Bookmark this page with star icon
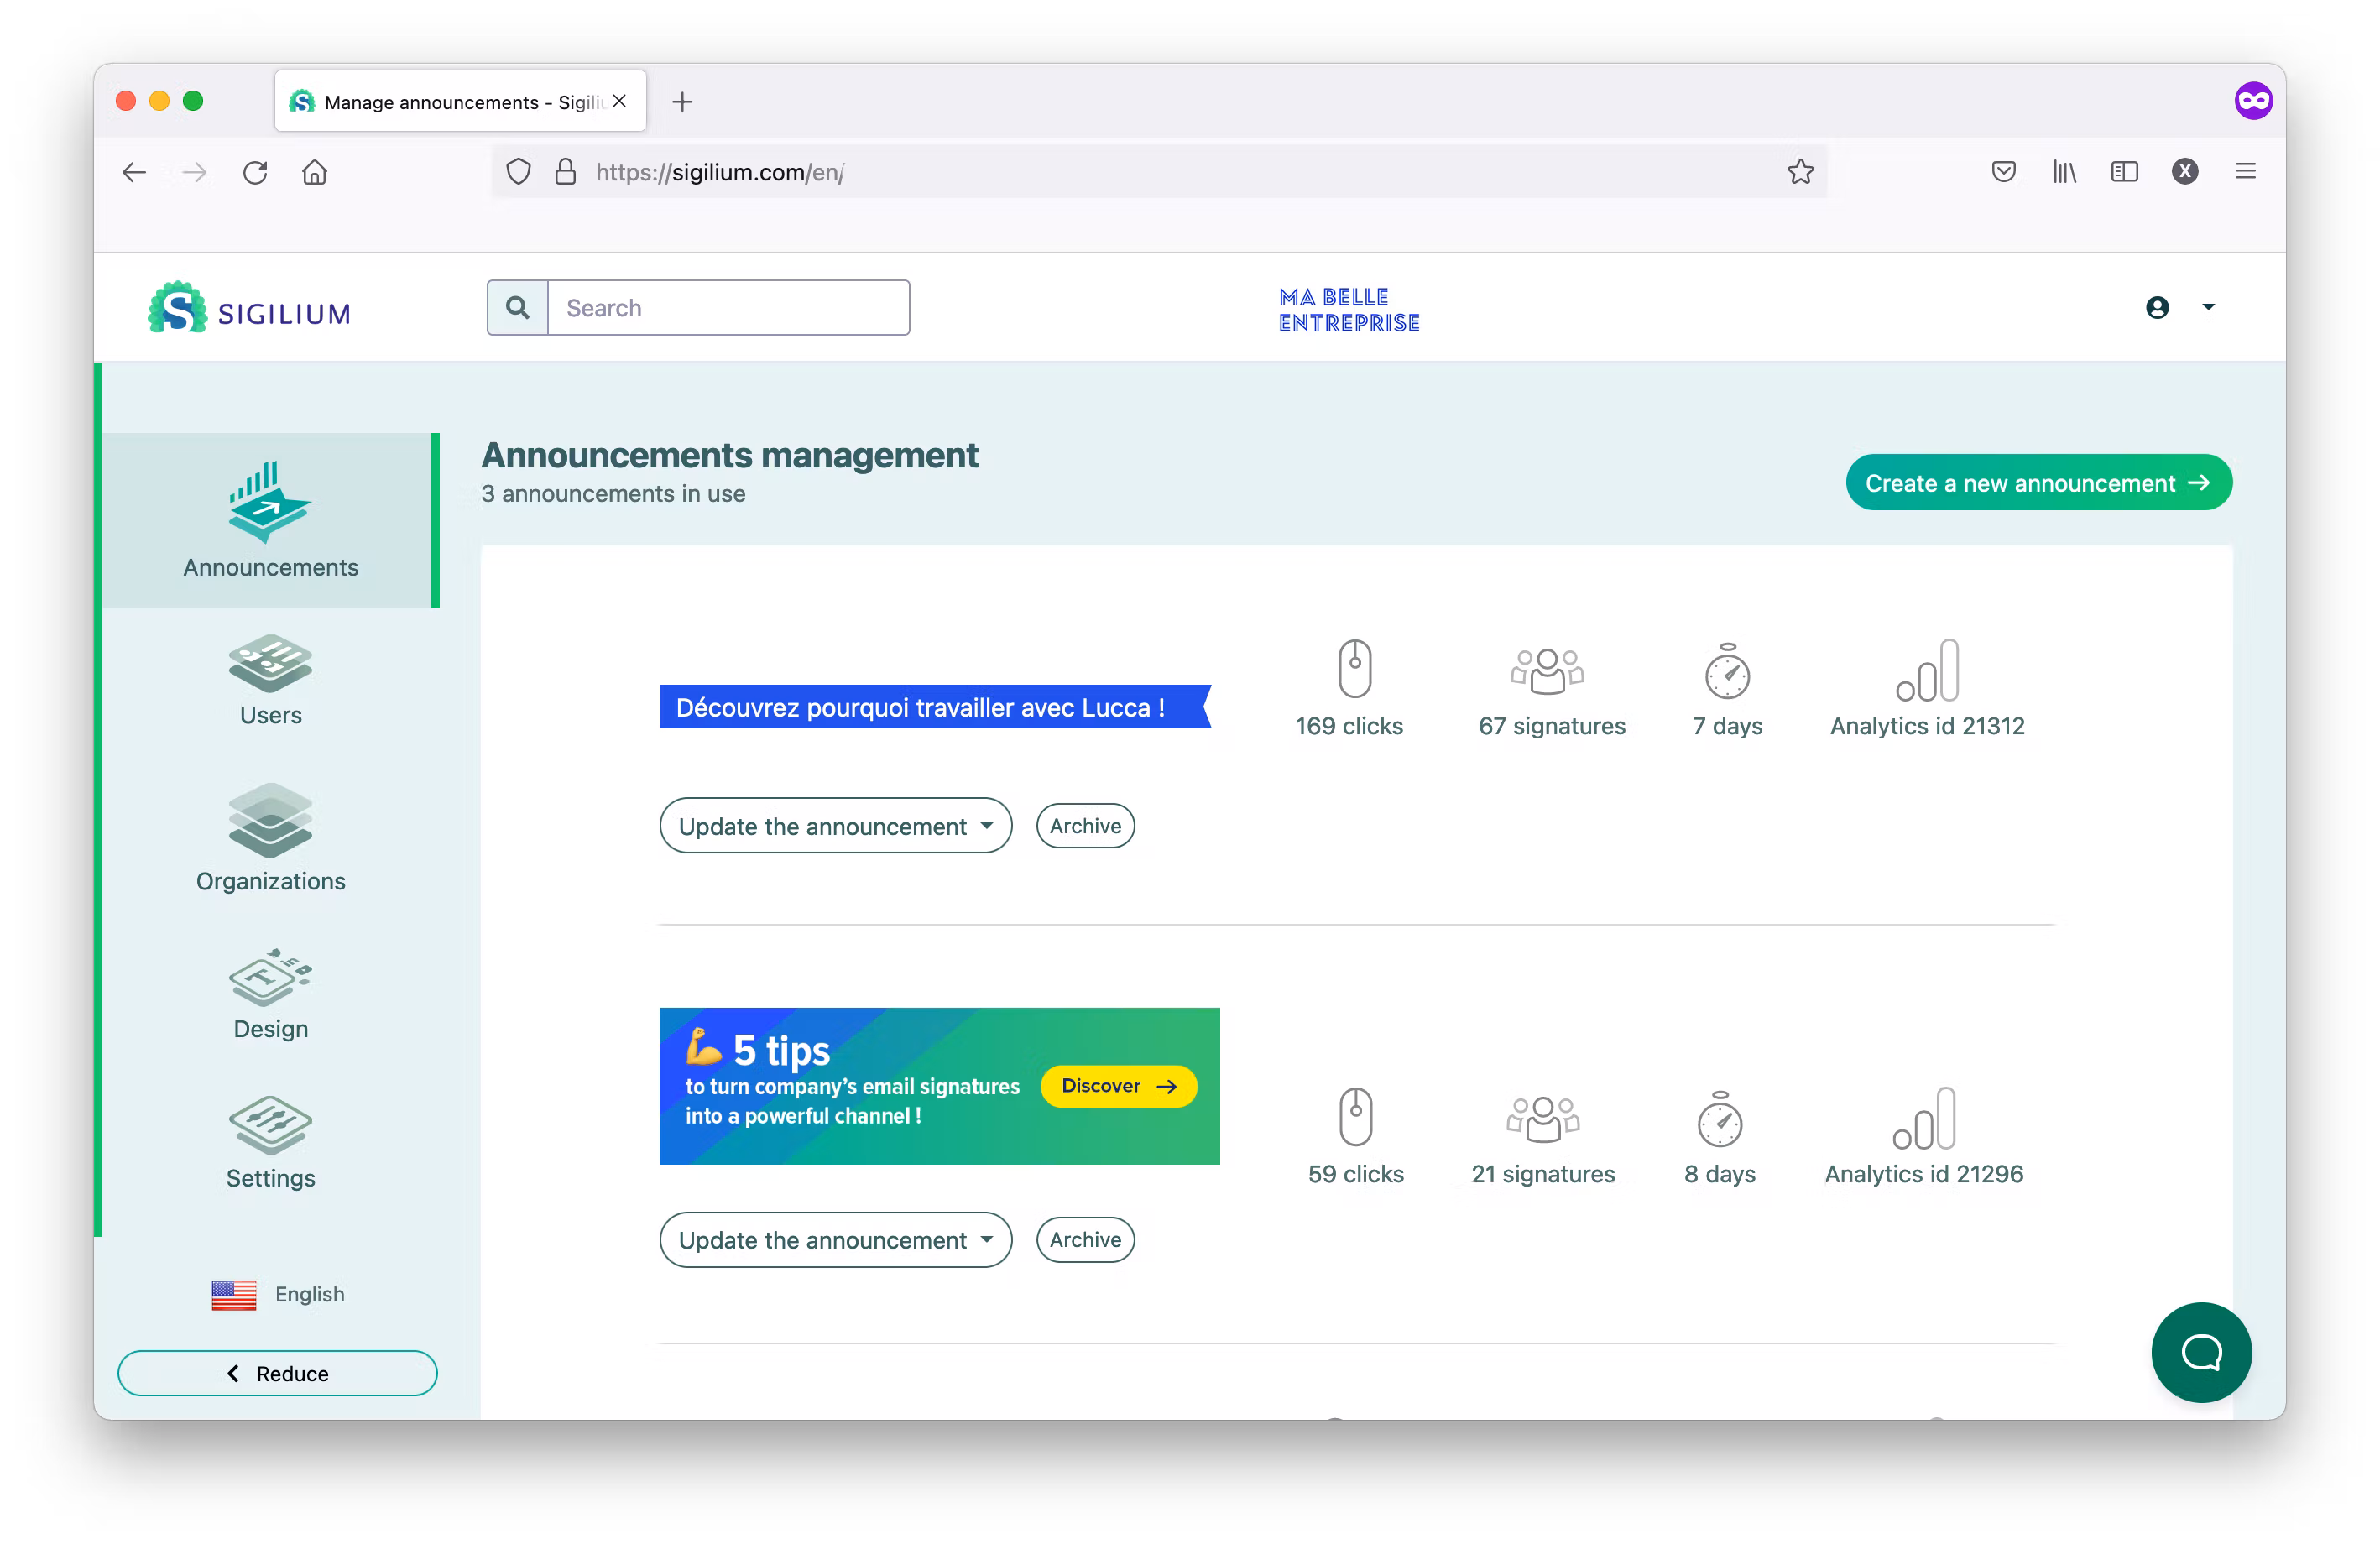The height and width of the screenshot is (1544, 2380). tap(1800, 172)
